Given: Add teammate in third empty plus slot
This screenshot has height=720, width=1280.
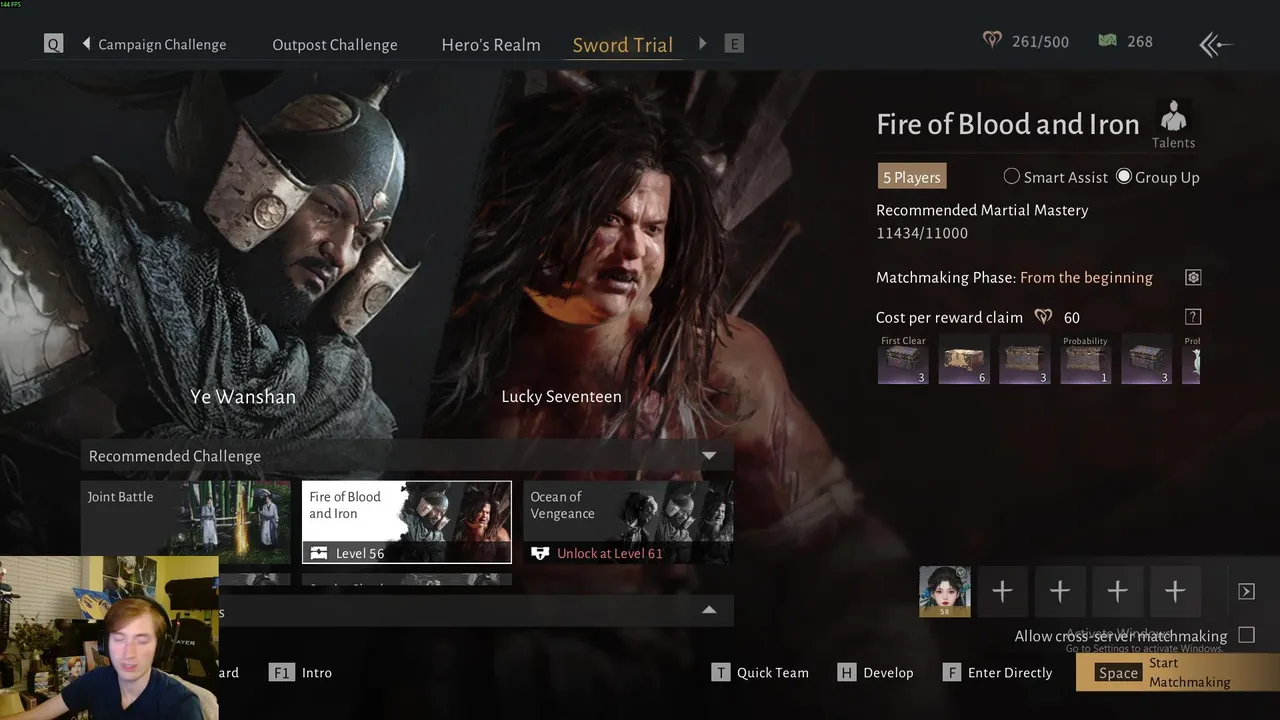Looking at the screenshot, I should [1117, 591].
